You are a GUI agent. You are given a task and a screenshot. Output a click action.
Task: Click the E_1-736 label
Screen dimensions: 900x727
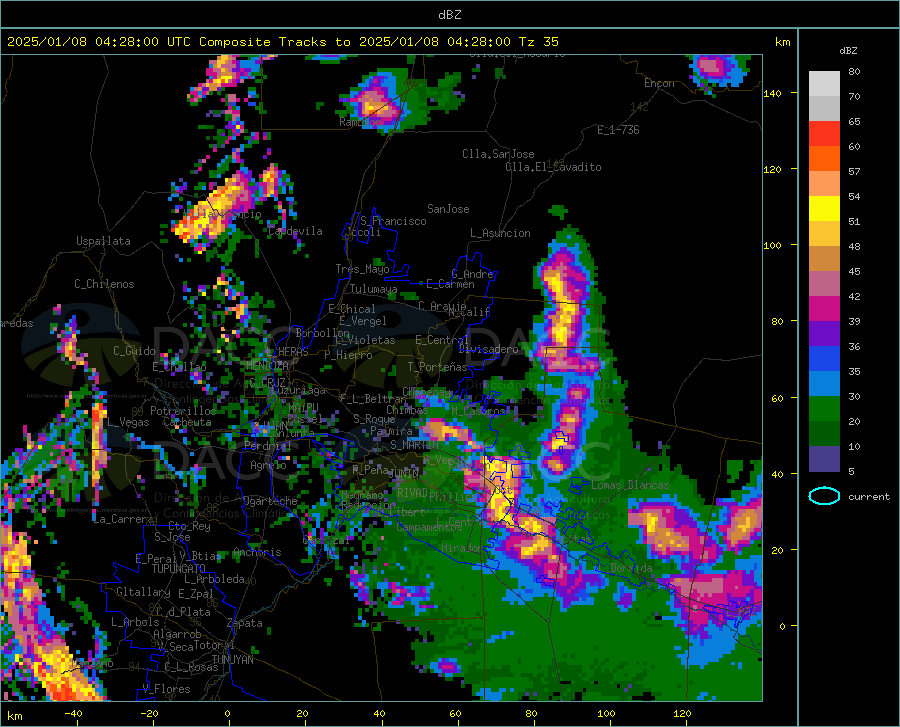tap(618, 130)
